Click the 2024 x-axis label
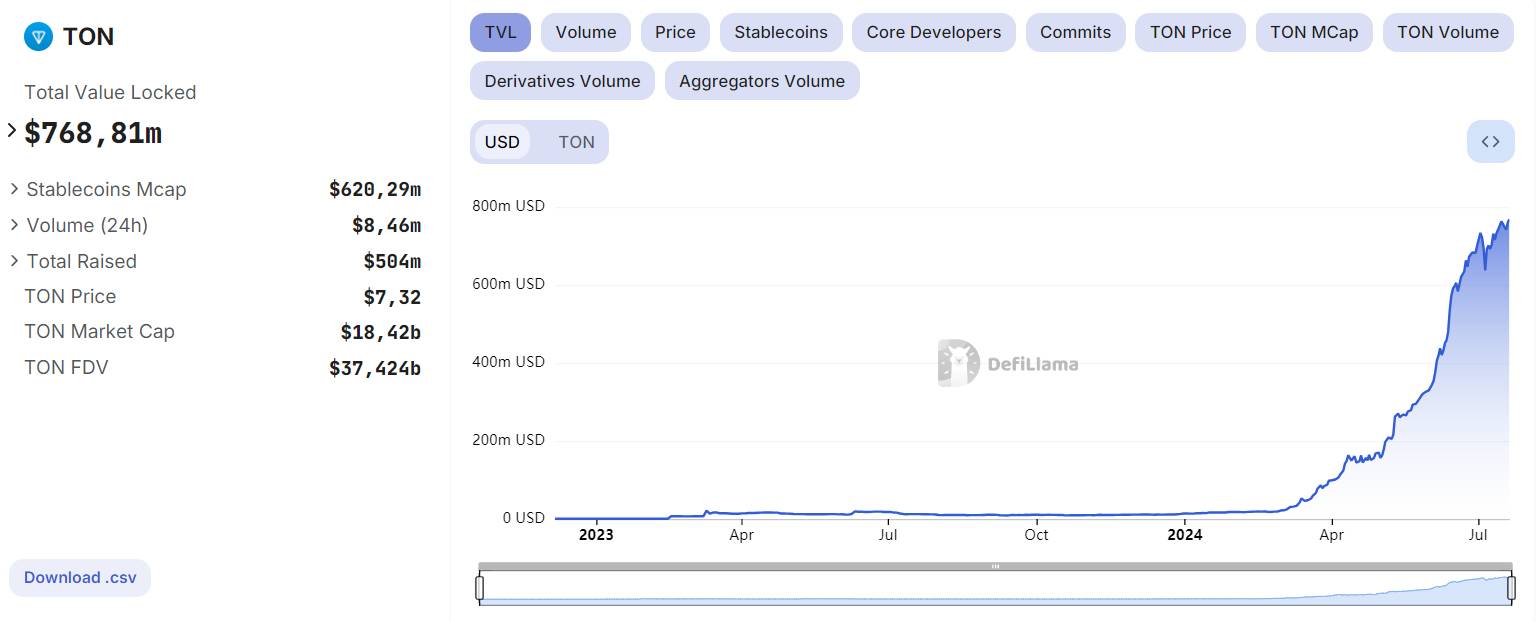This screenshot has height=622, width=1539. [1184, 535]
